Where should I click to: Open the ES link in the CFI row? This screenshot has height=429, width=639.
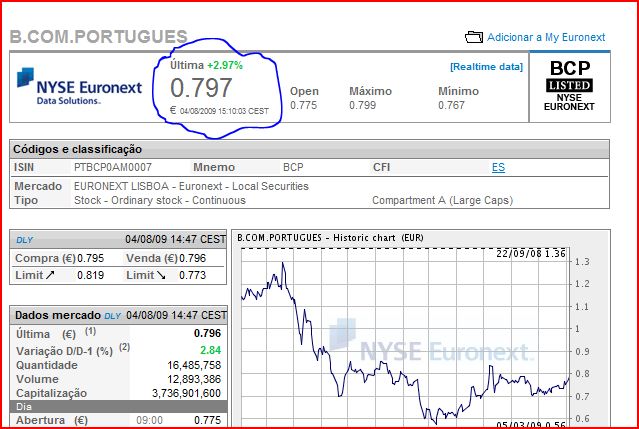(x=498, y=167)
